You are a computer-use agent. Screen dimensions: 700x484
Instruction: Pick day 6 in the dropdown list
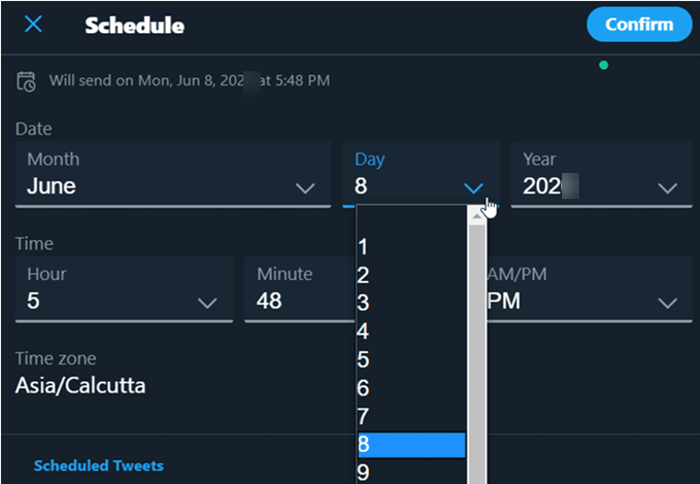pos(411,388)
